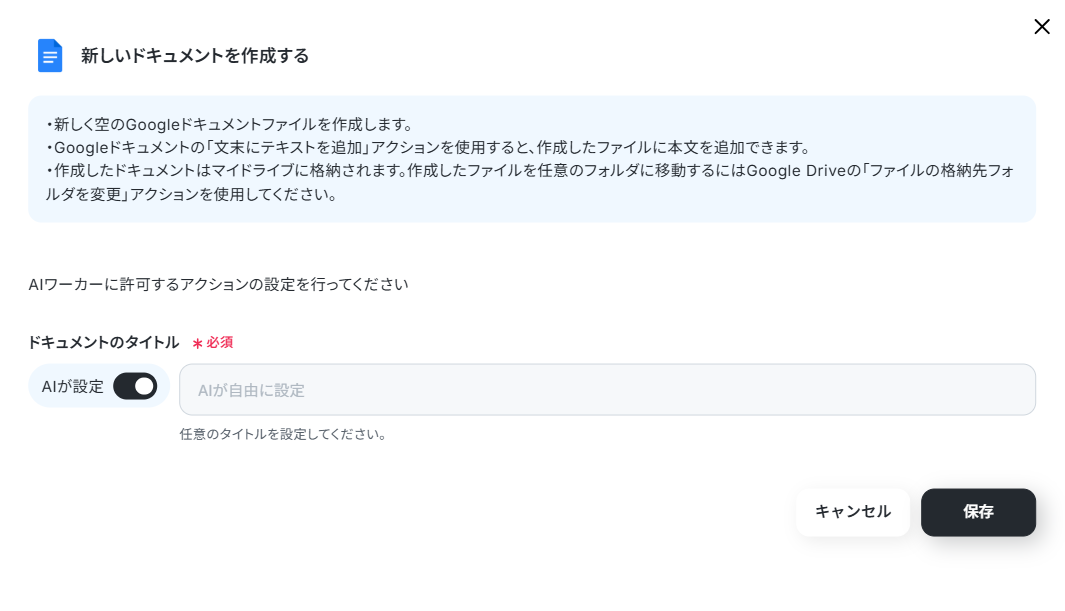Click the blue Google Docs file icon
Screen dimensions: 1065x611
click(50, 56)
